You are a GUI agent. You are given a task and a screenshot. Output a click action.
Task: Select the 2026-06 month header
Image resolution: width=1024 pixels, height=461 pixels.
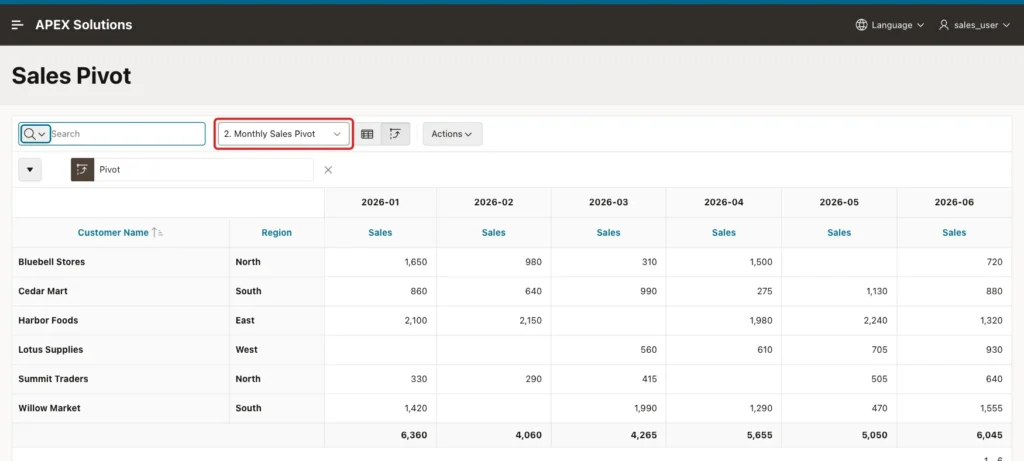point(954,202)
